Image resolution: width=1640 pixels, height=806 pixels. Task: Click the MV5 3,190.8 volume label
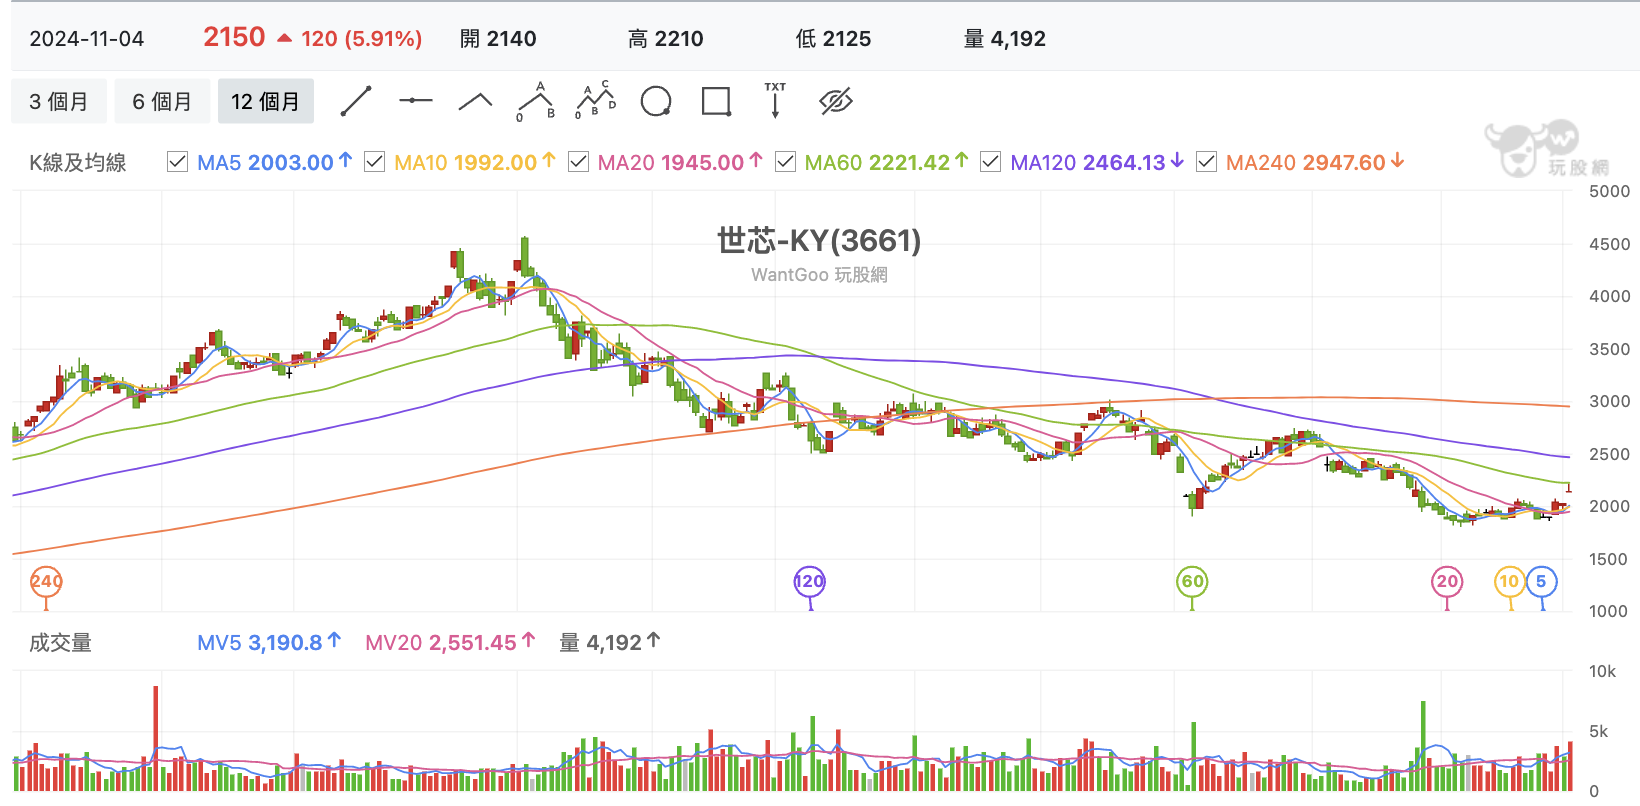tap(269, 642)
